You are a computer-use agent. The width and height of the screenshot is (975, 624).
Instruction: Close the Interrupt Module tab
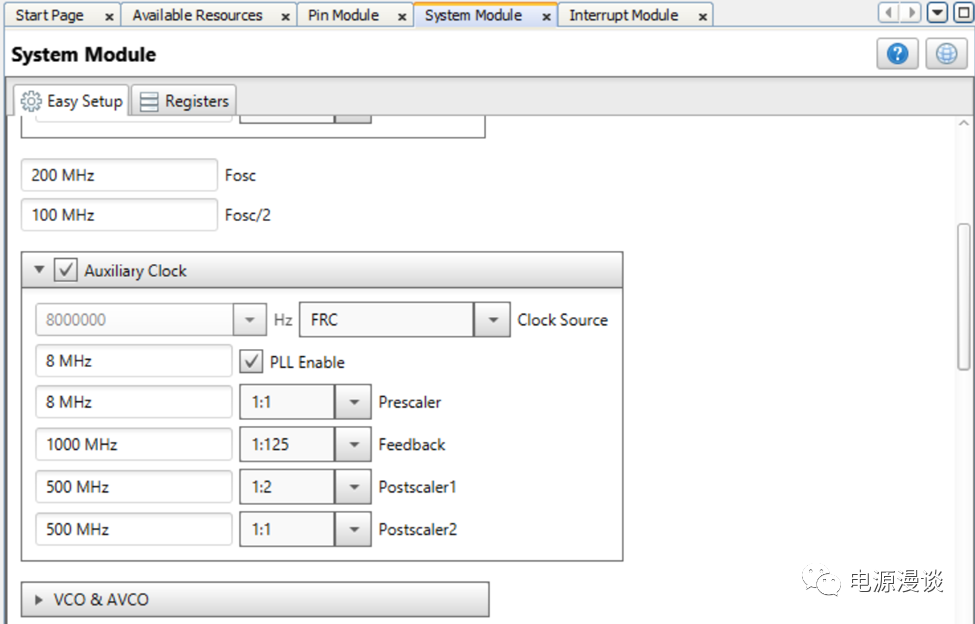(x=702, y=17)
